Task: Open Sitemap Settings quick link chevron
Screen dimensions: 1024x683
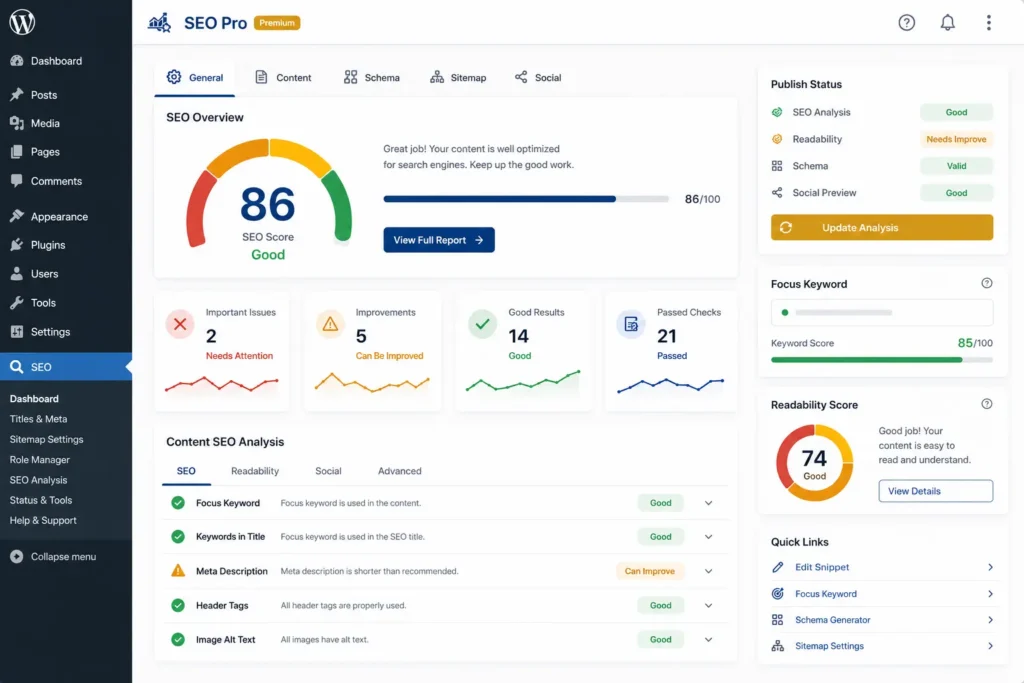Action: click(x=991, y=646)
